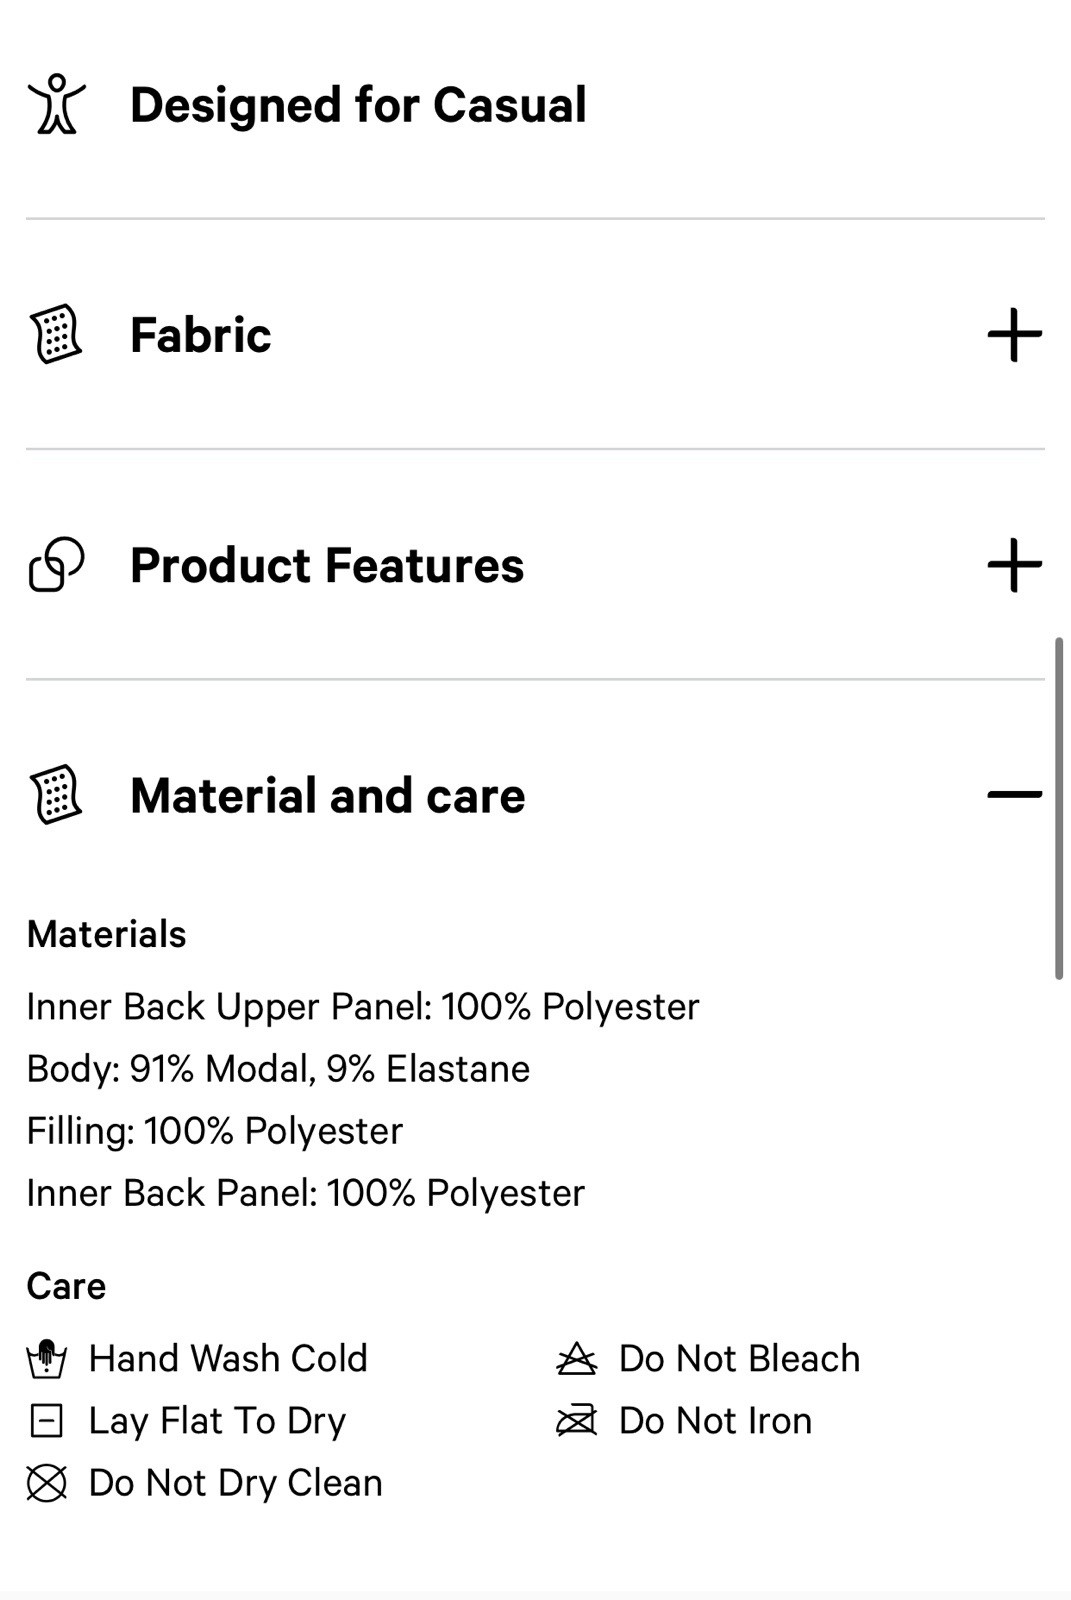Collapse Material and care minus button
The image size is (1071, 1600).
click(1014, 795)
